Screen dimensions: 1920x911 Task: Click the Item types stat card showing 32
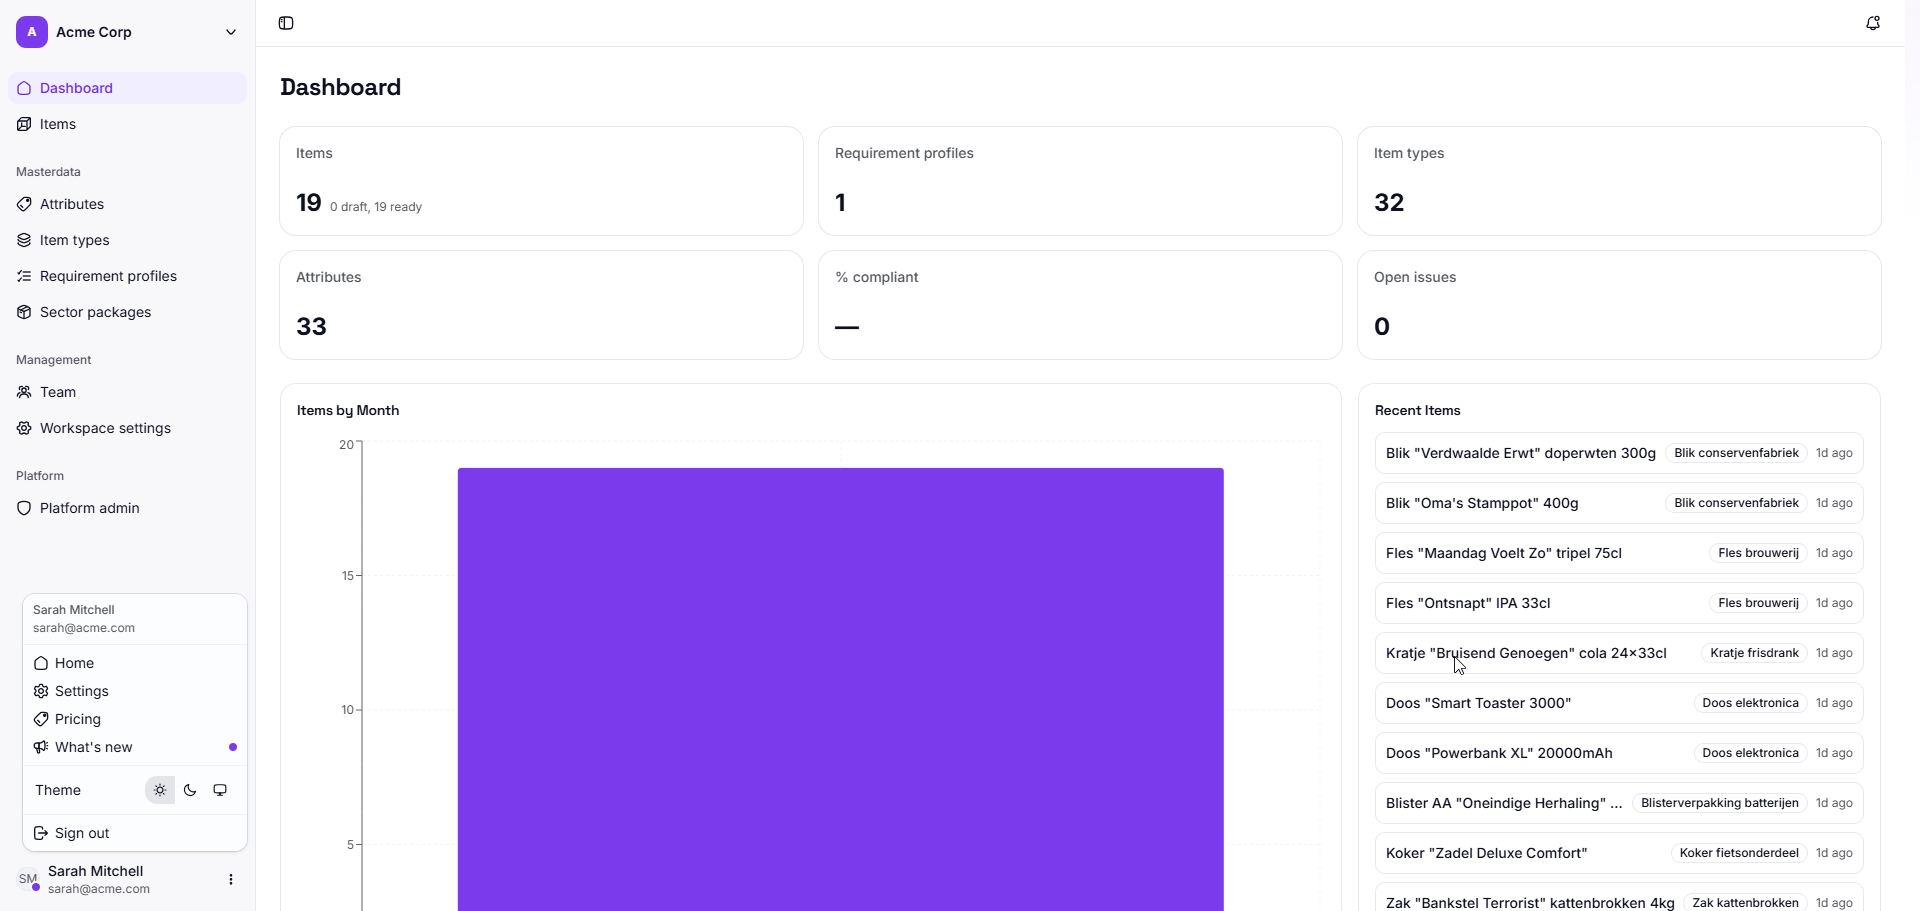[1619, 181]
